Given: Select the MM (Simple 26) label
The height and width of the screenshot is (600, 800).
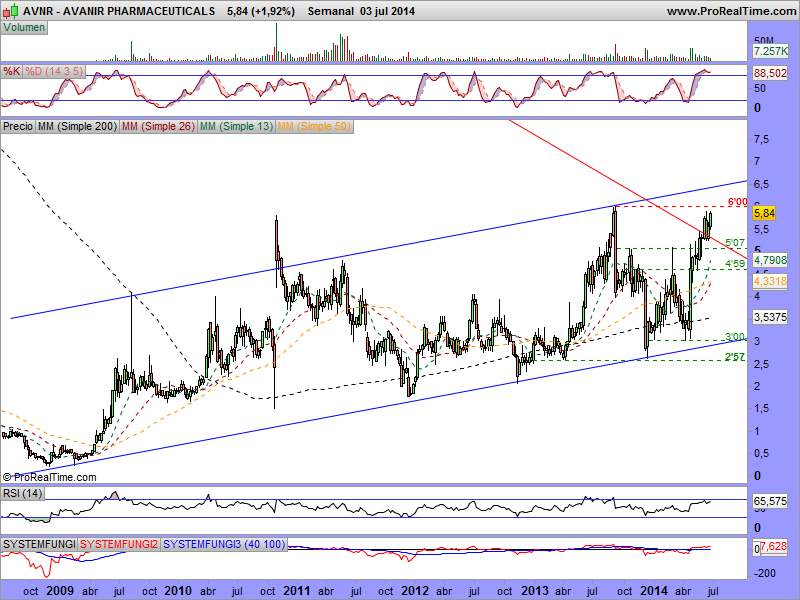Looking at the screenshot, I should click(x=158, y=126).
